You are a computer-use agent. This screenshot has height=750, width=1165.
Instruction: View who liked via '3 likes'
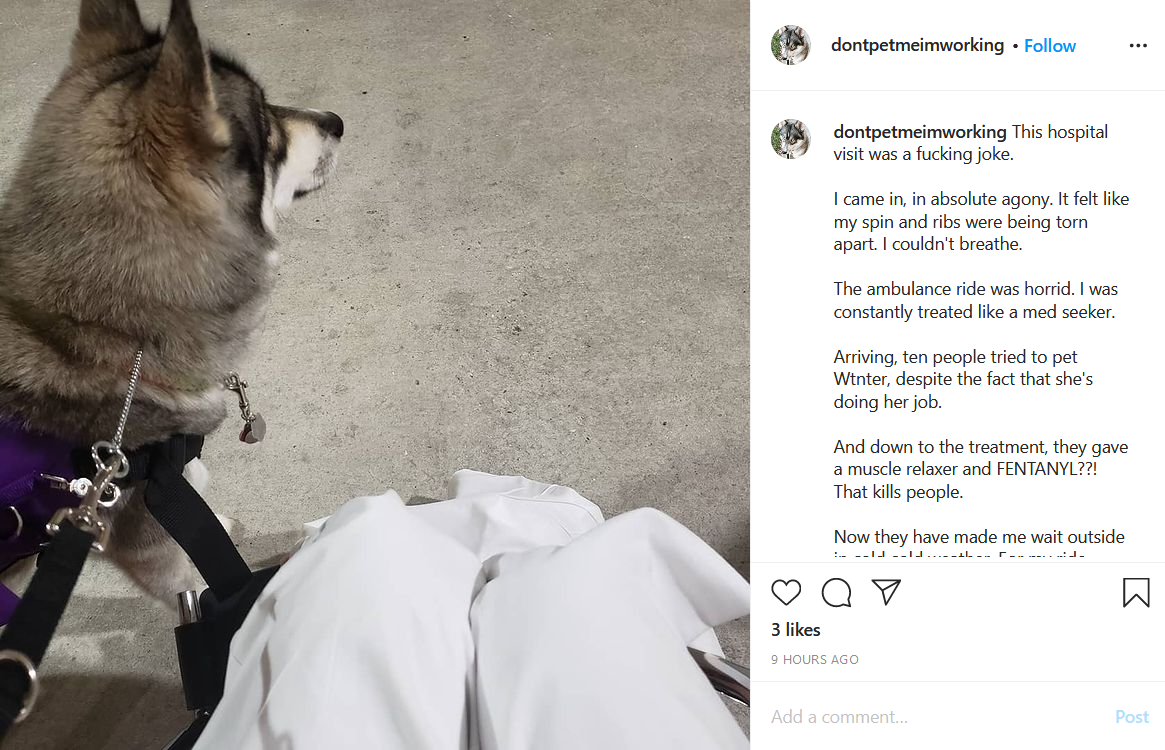coord(796,630)
